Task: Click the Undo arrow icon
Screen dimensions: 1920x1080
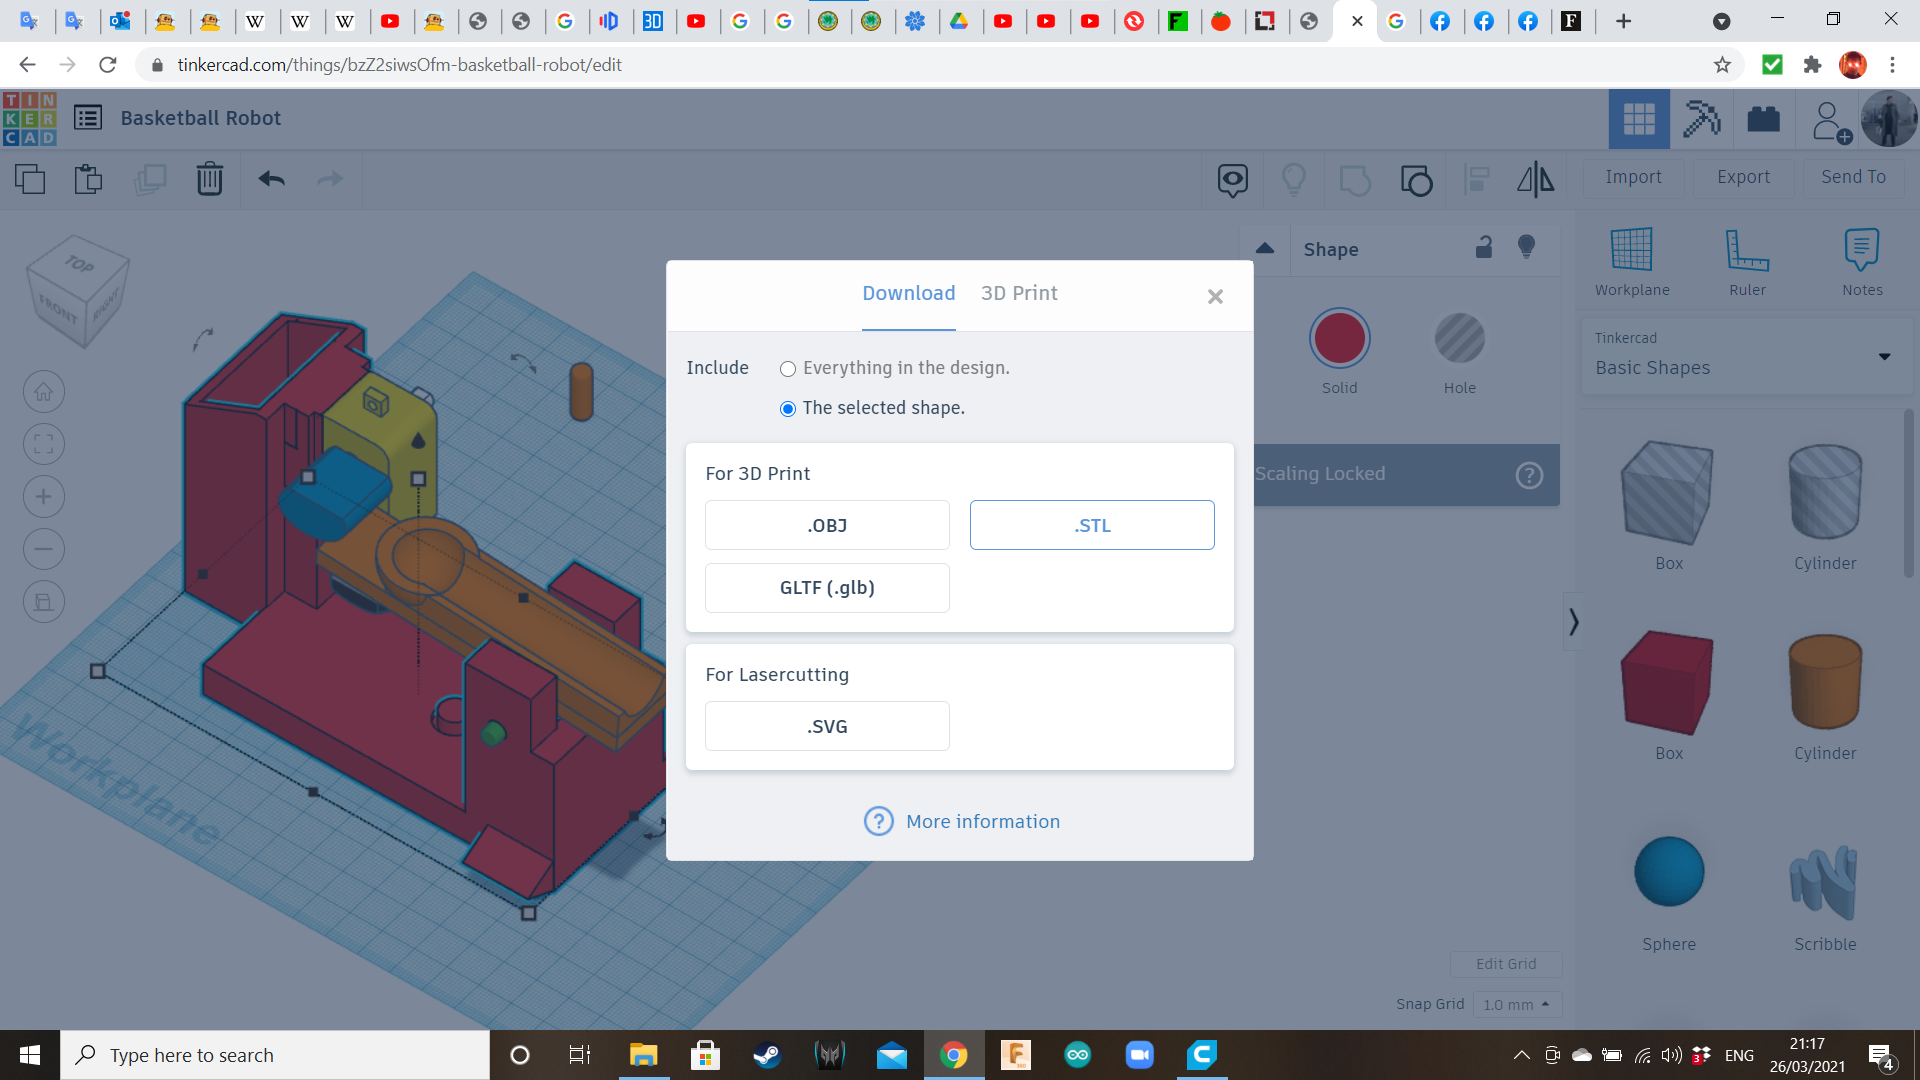Action: coord(271,179)
